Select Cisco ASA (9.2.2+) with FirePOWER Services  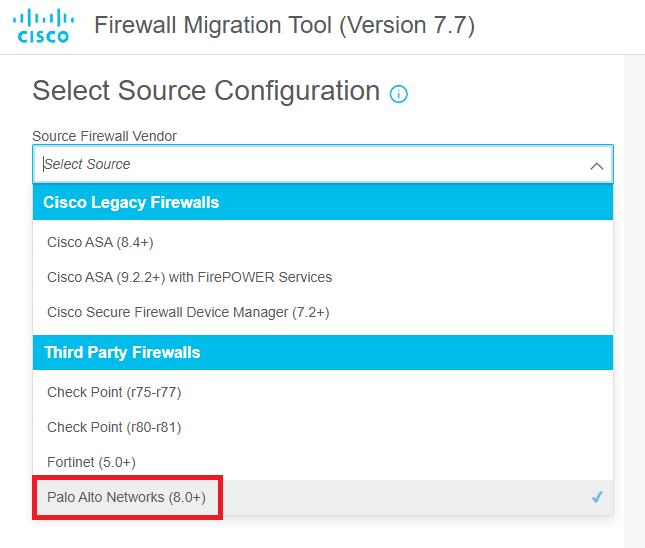point(323,277)
